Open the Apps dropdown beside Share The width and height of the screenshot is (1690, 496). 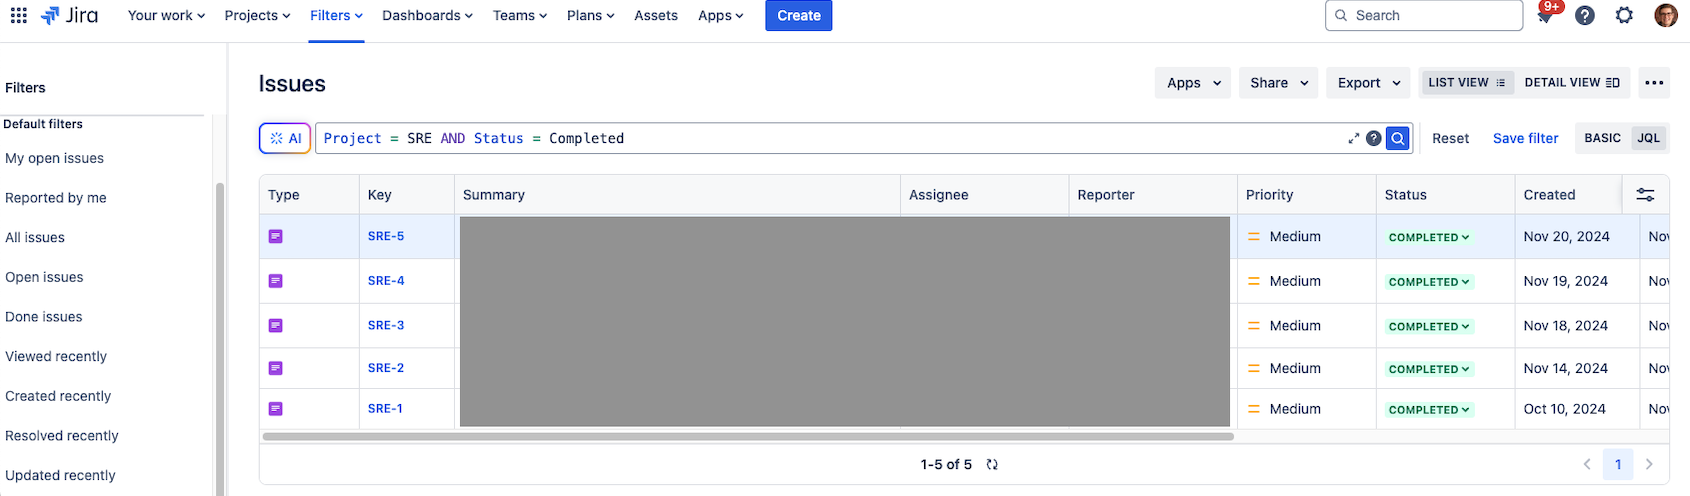[1194, 83]
